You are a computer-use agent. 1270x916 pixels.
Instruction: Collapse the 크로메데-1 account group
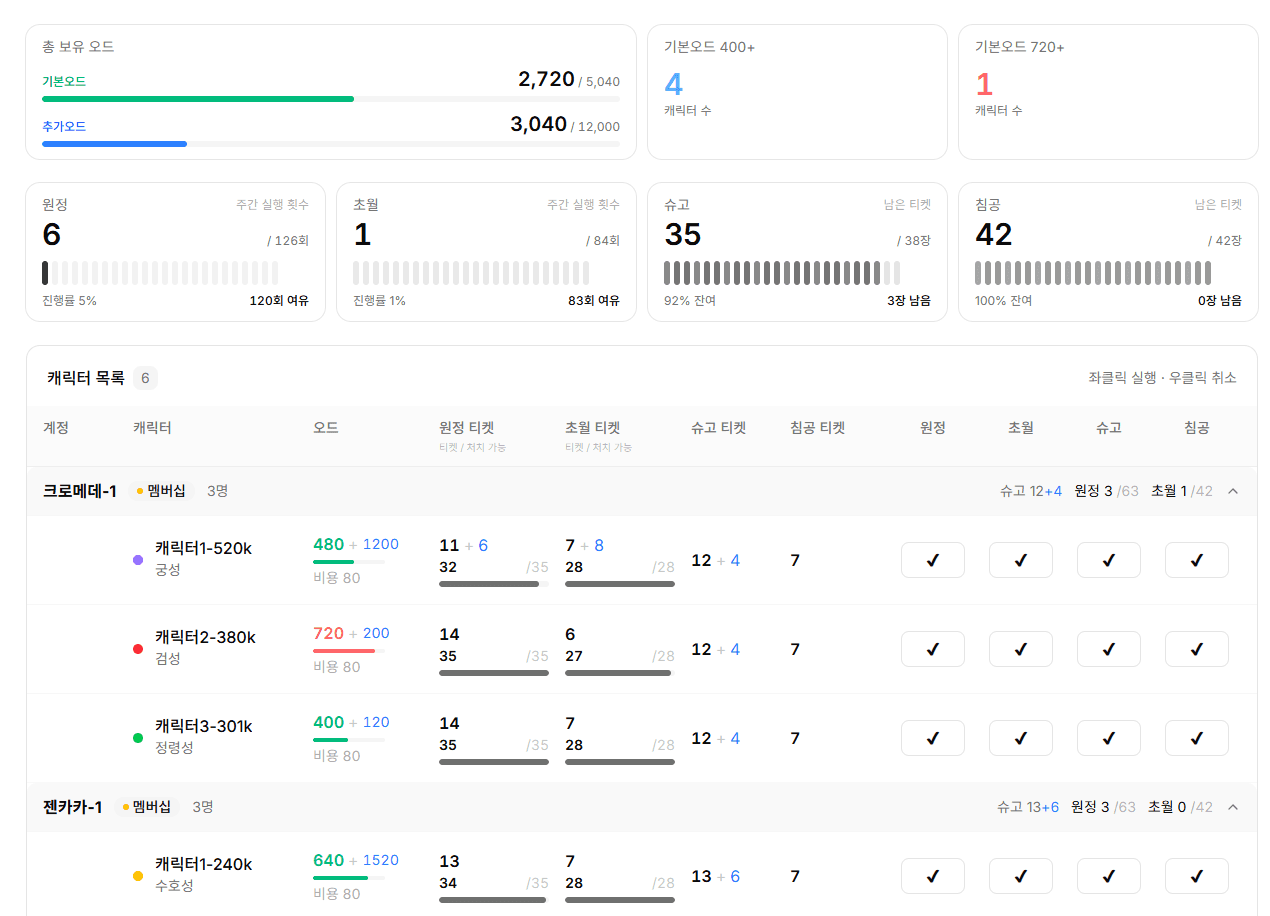point(1233,491)
